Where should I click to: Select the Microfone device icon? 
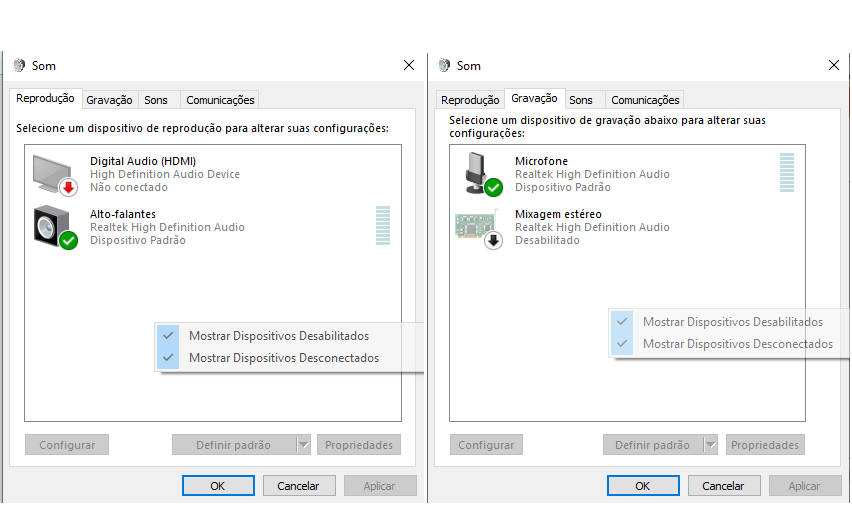pyautogui.click(x=483, y=174)
